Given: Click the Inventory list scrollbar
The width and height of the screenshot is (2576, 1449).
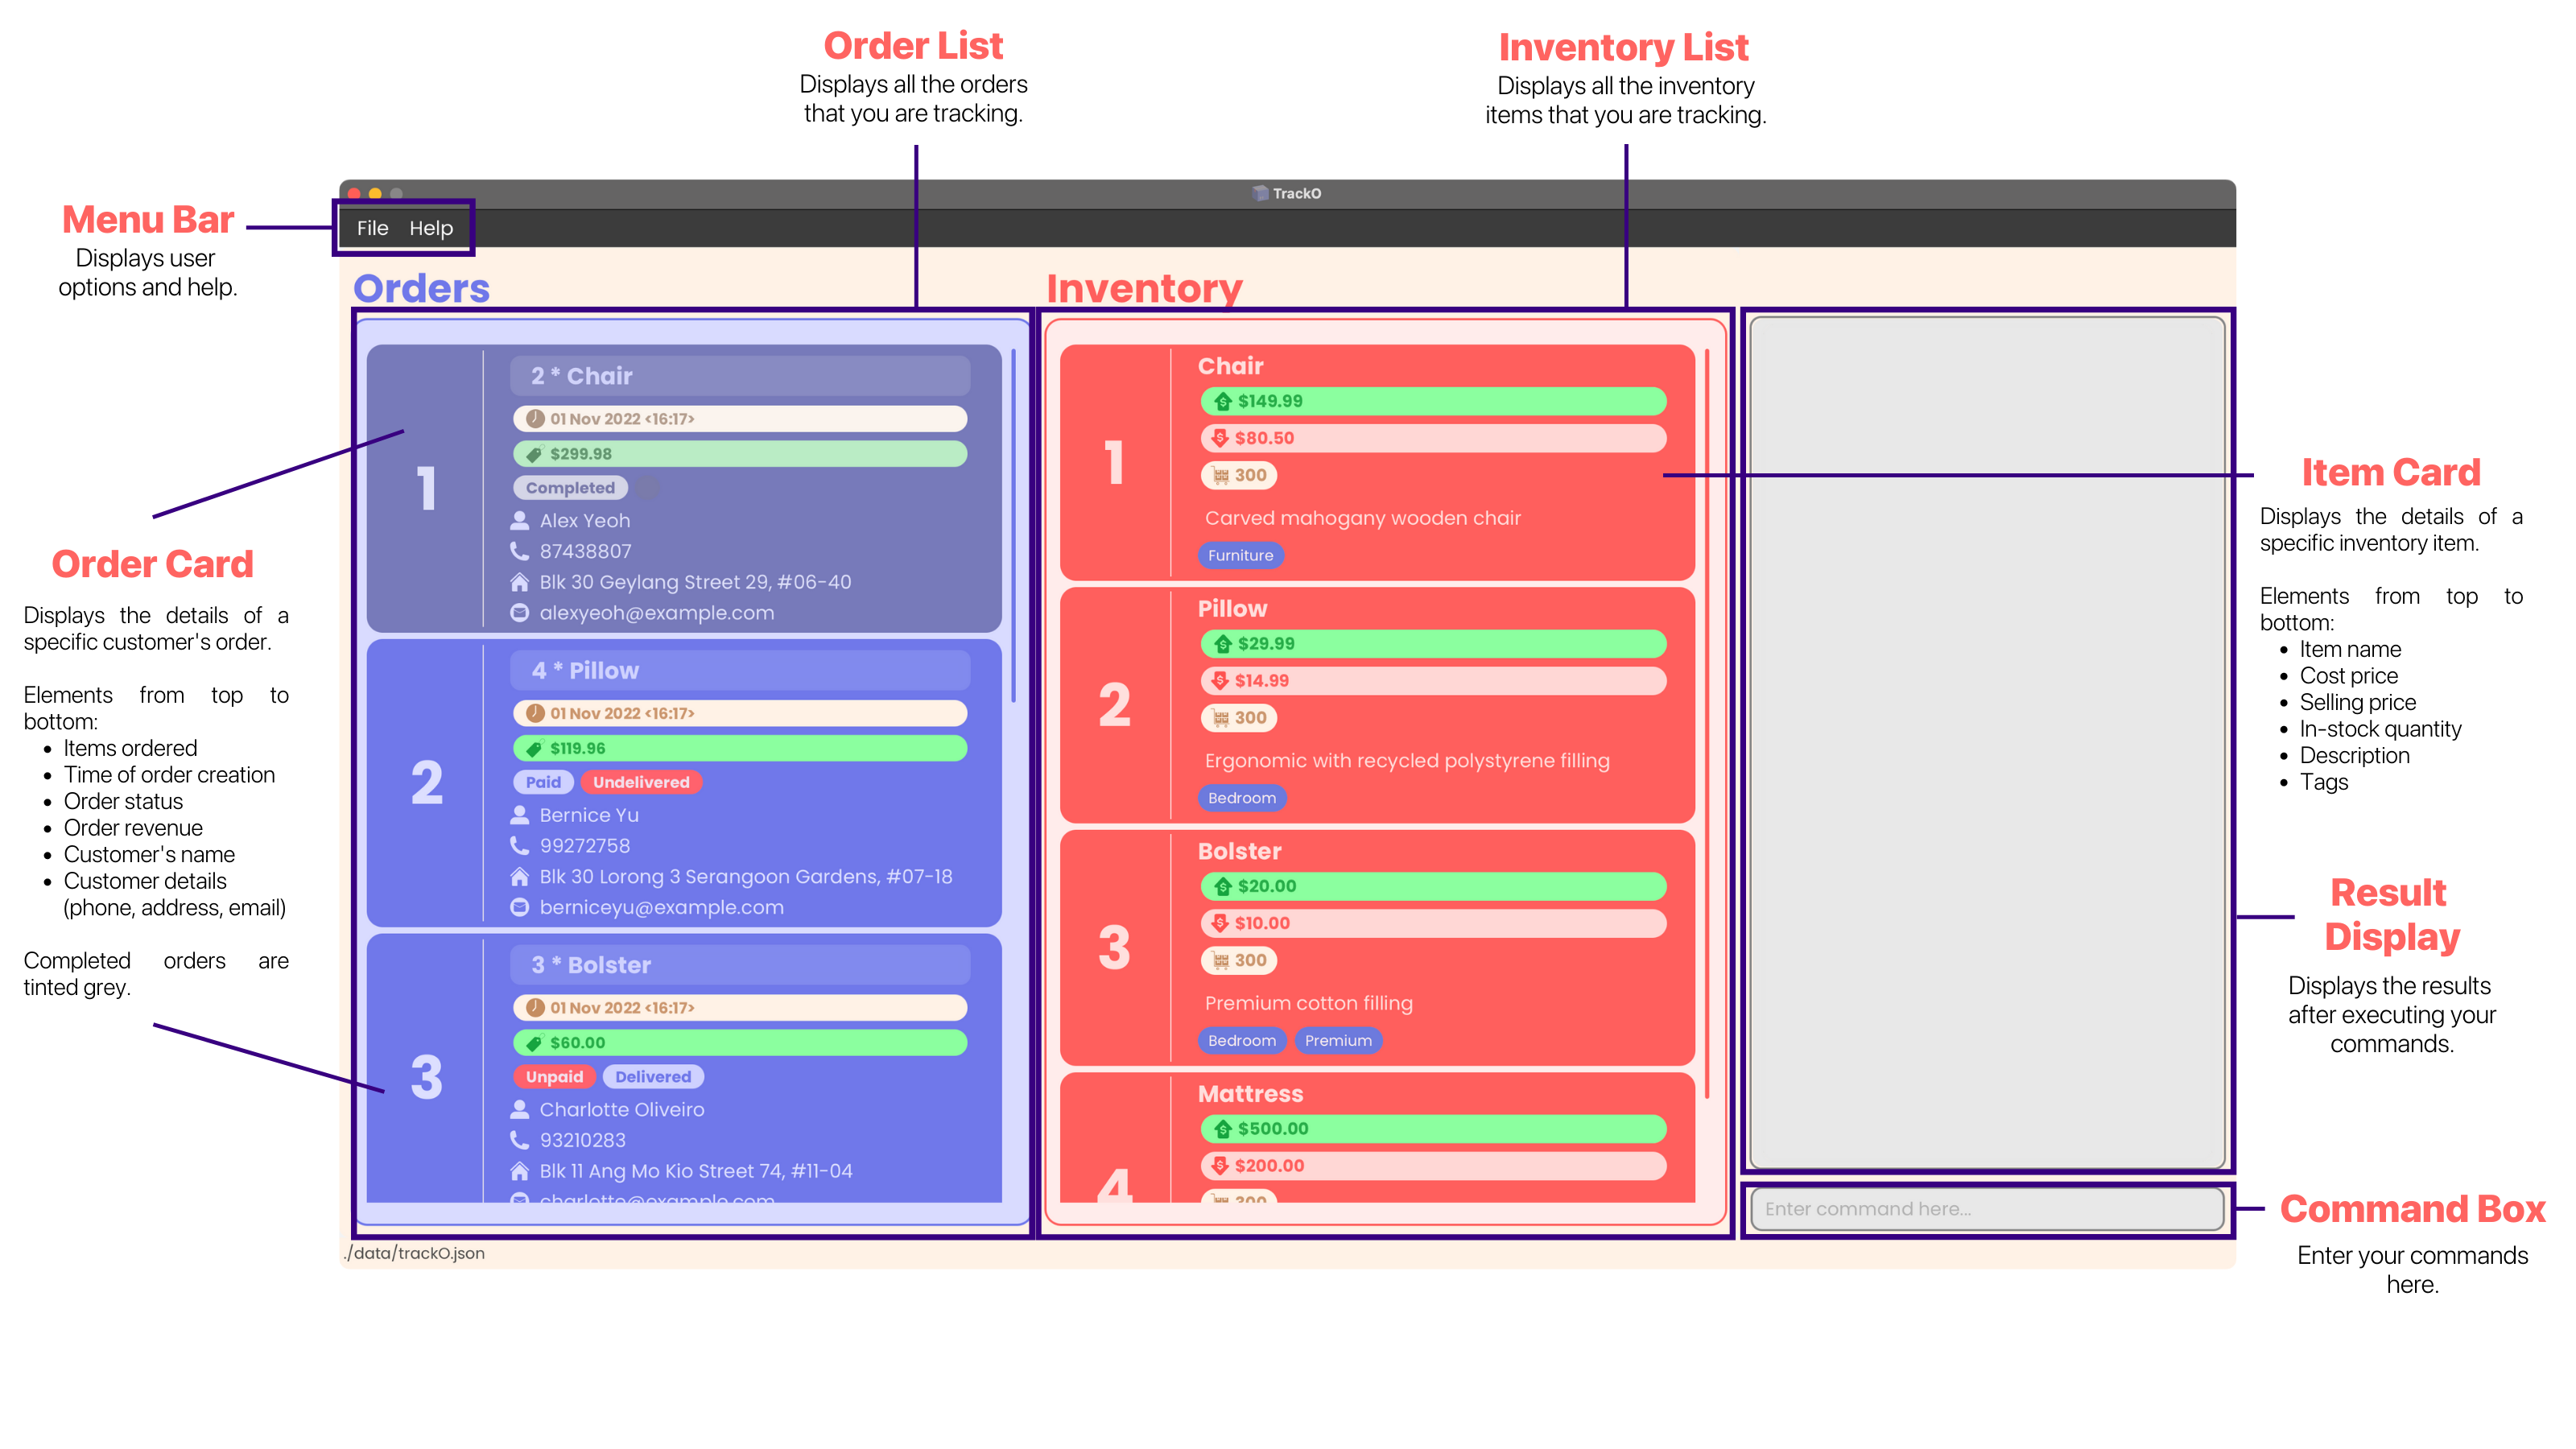Looking at the screenshot, I should coord(1707,723).
